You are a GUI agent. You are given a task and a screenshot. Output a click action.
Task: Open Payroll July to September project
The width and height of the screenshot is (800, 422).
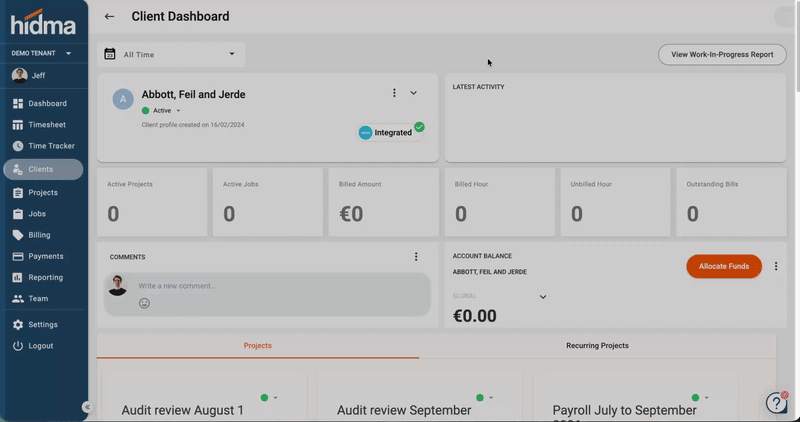tap(624, 411)
